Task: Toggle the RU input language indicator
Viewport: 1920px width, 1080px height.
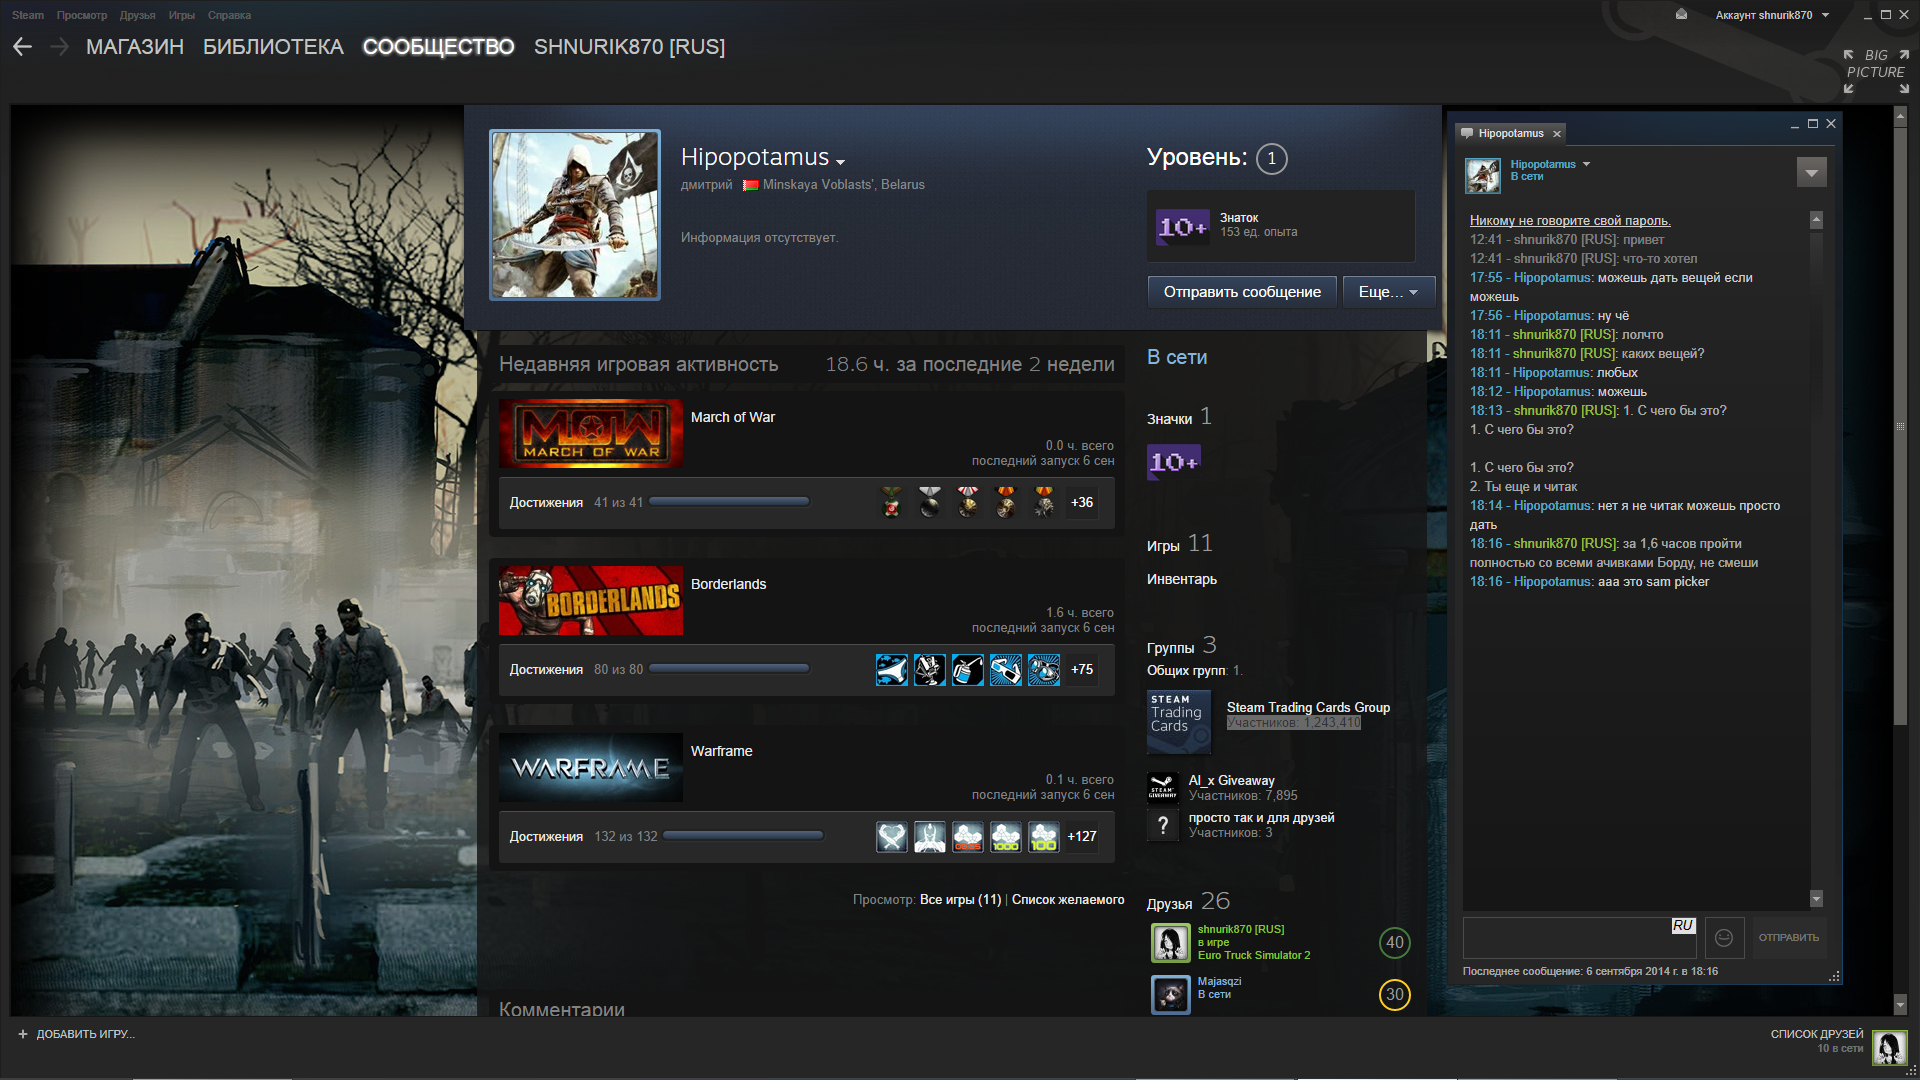Action: [x=1682, y=926]
